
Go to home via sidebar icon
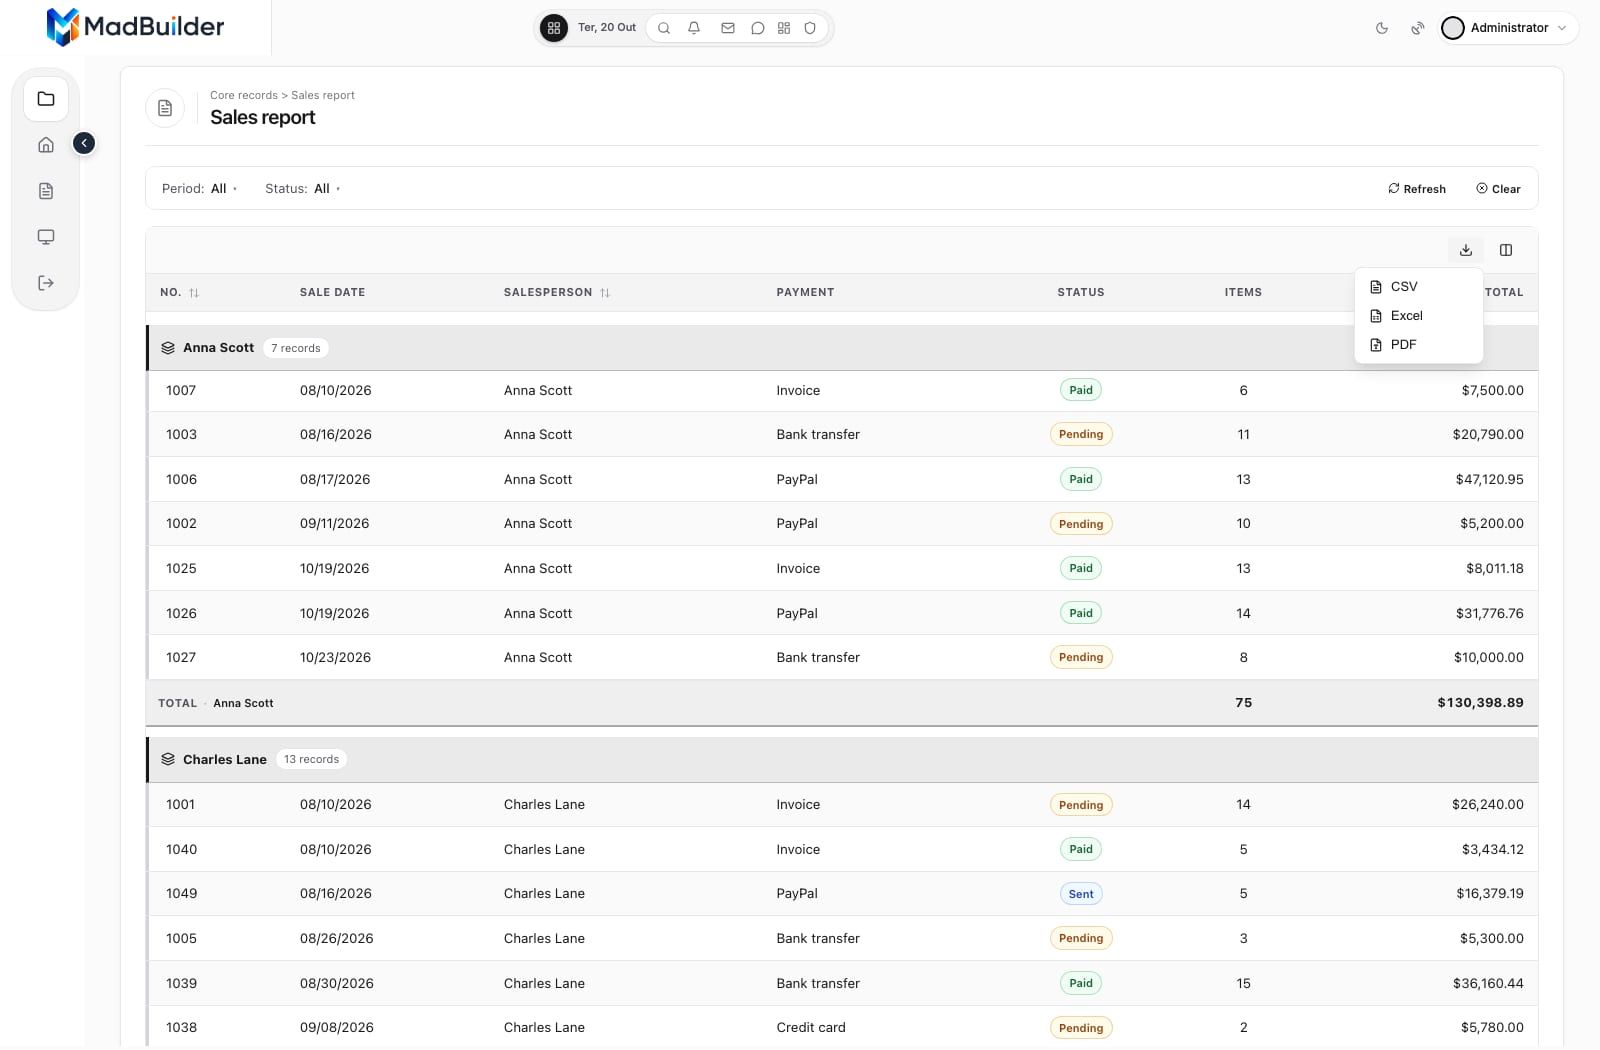click(46, 145)
